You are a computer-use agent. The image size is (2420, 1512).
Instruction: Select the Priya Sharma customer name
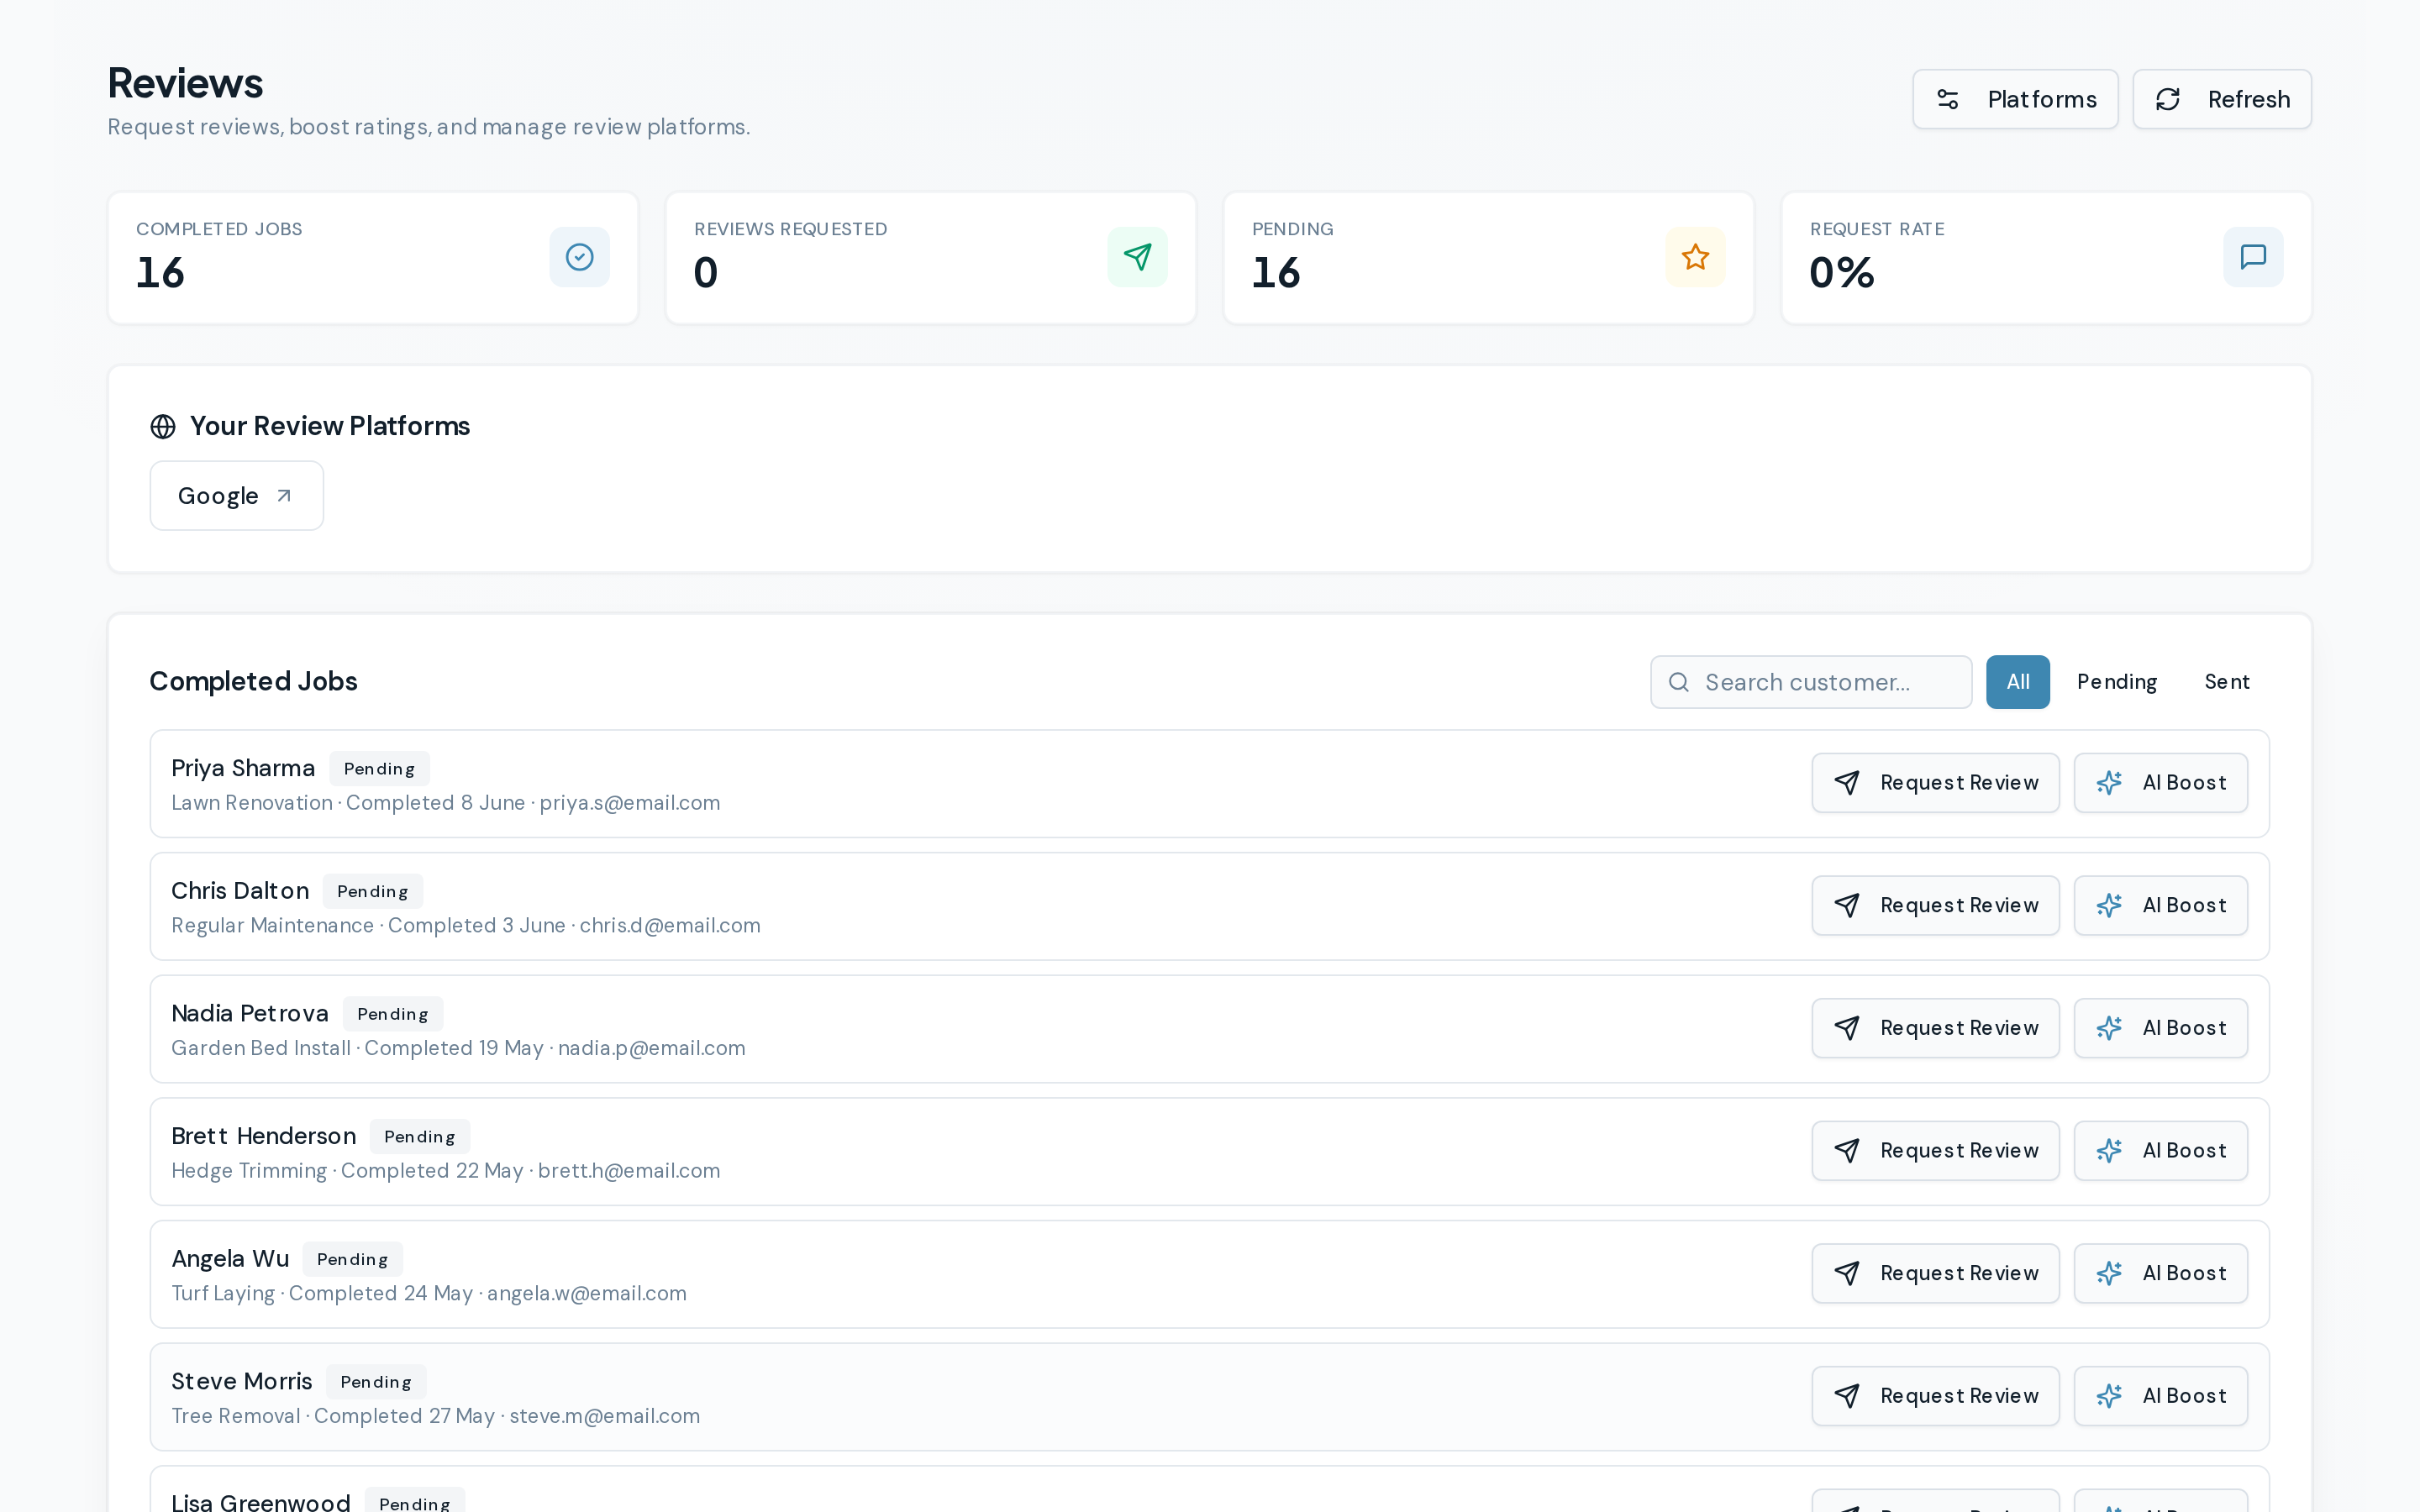pos(243,768)
